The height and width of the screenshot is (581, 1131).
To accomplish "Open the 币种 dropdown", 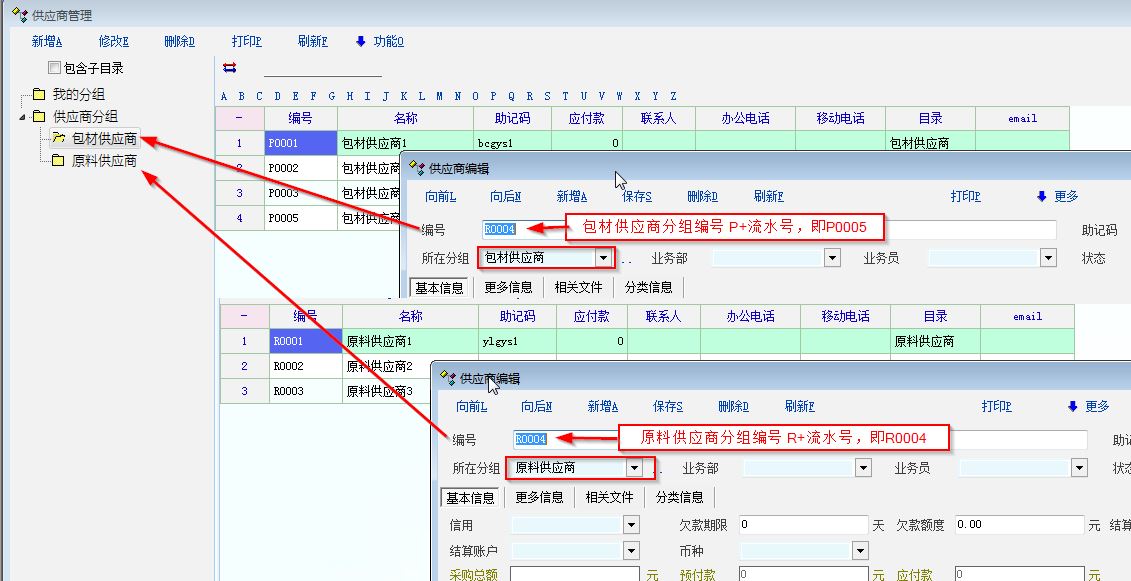I will pyautogui.click(x=860, y=550).
